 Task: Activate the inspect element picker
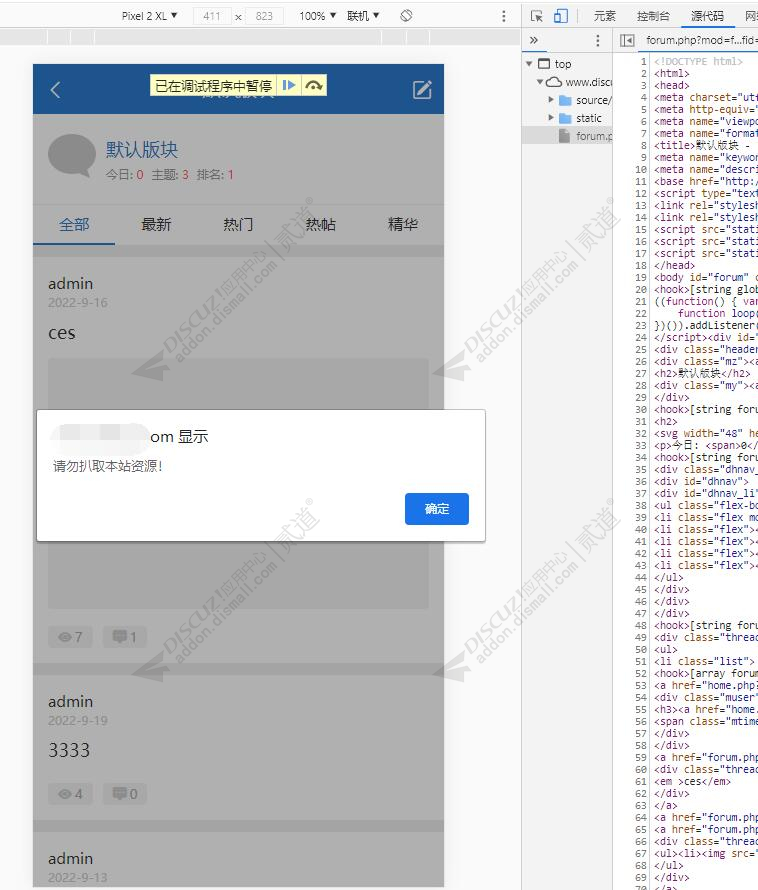click(537, 16)
